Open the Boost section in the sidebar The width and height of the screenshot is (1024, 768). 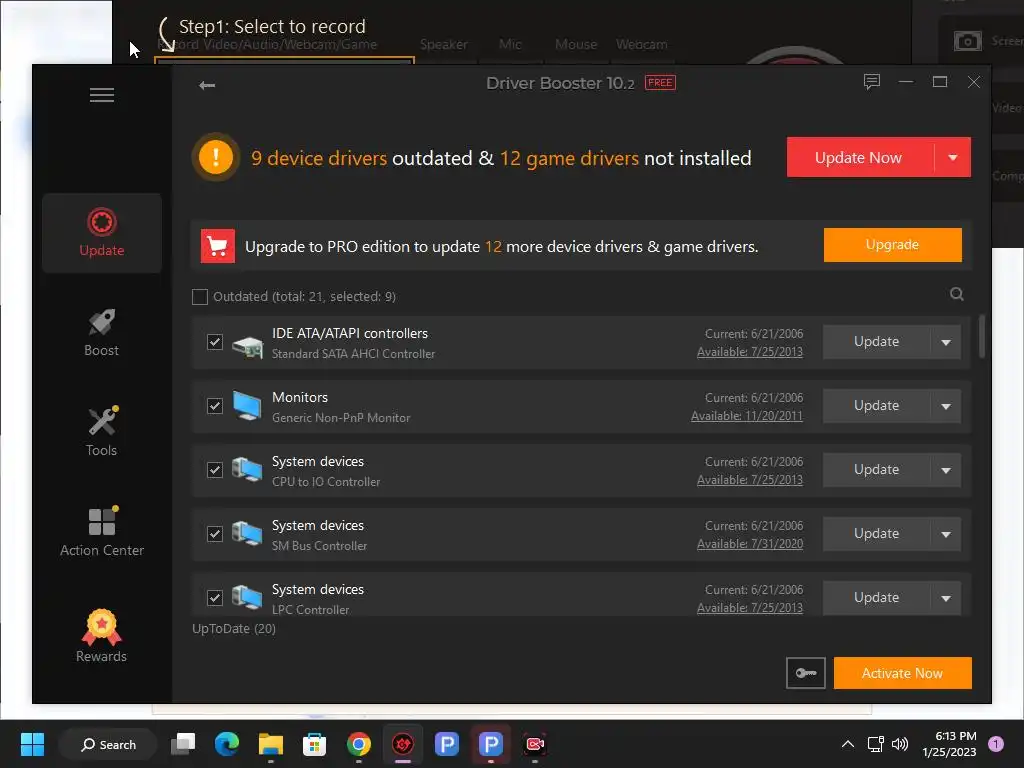102,332
